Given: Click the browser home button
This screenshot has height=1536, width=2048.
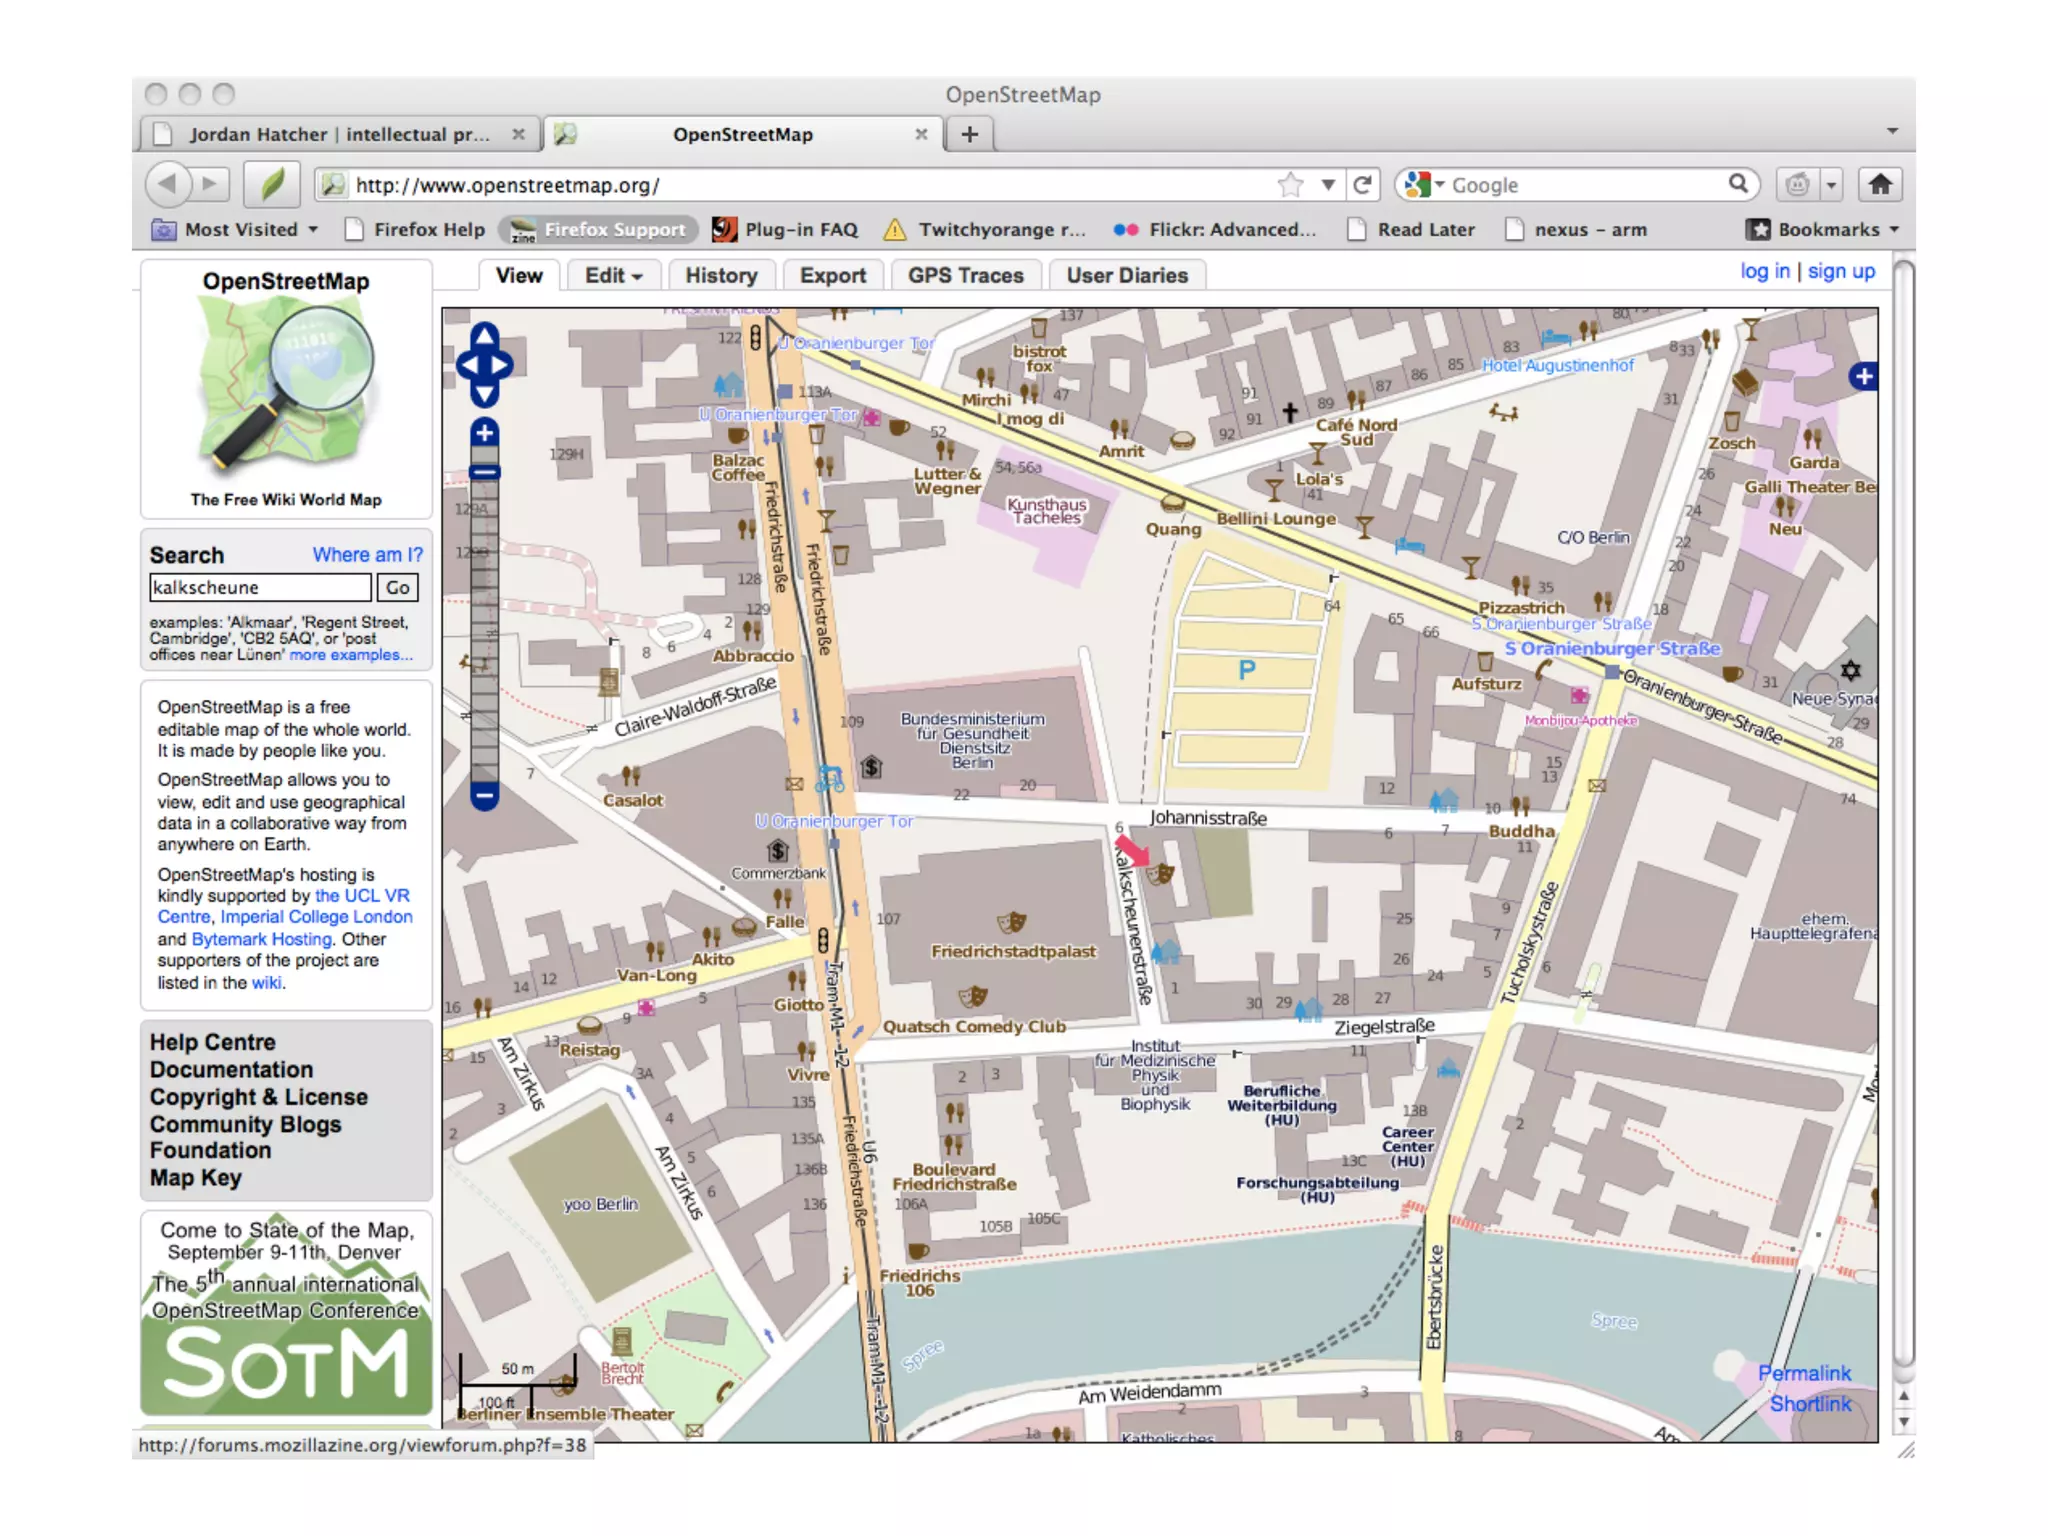Looking at the screenshot, I should (x=1880, y=185).
